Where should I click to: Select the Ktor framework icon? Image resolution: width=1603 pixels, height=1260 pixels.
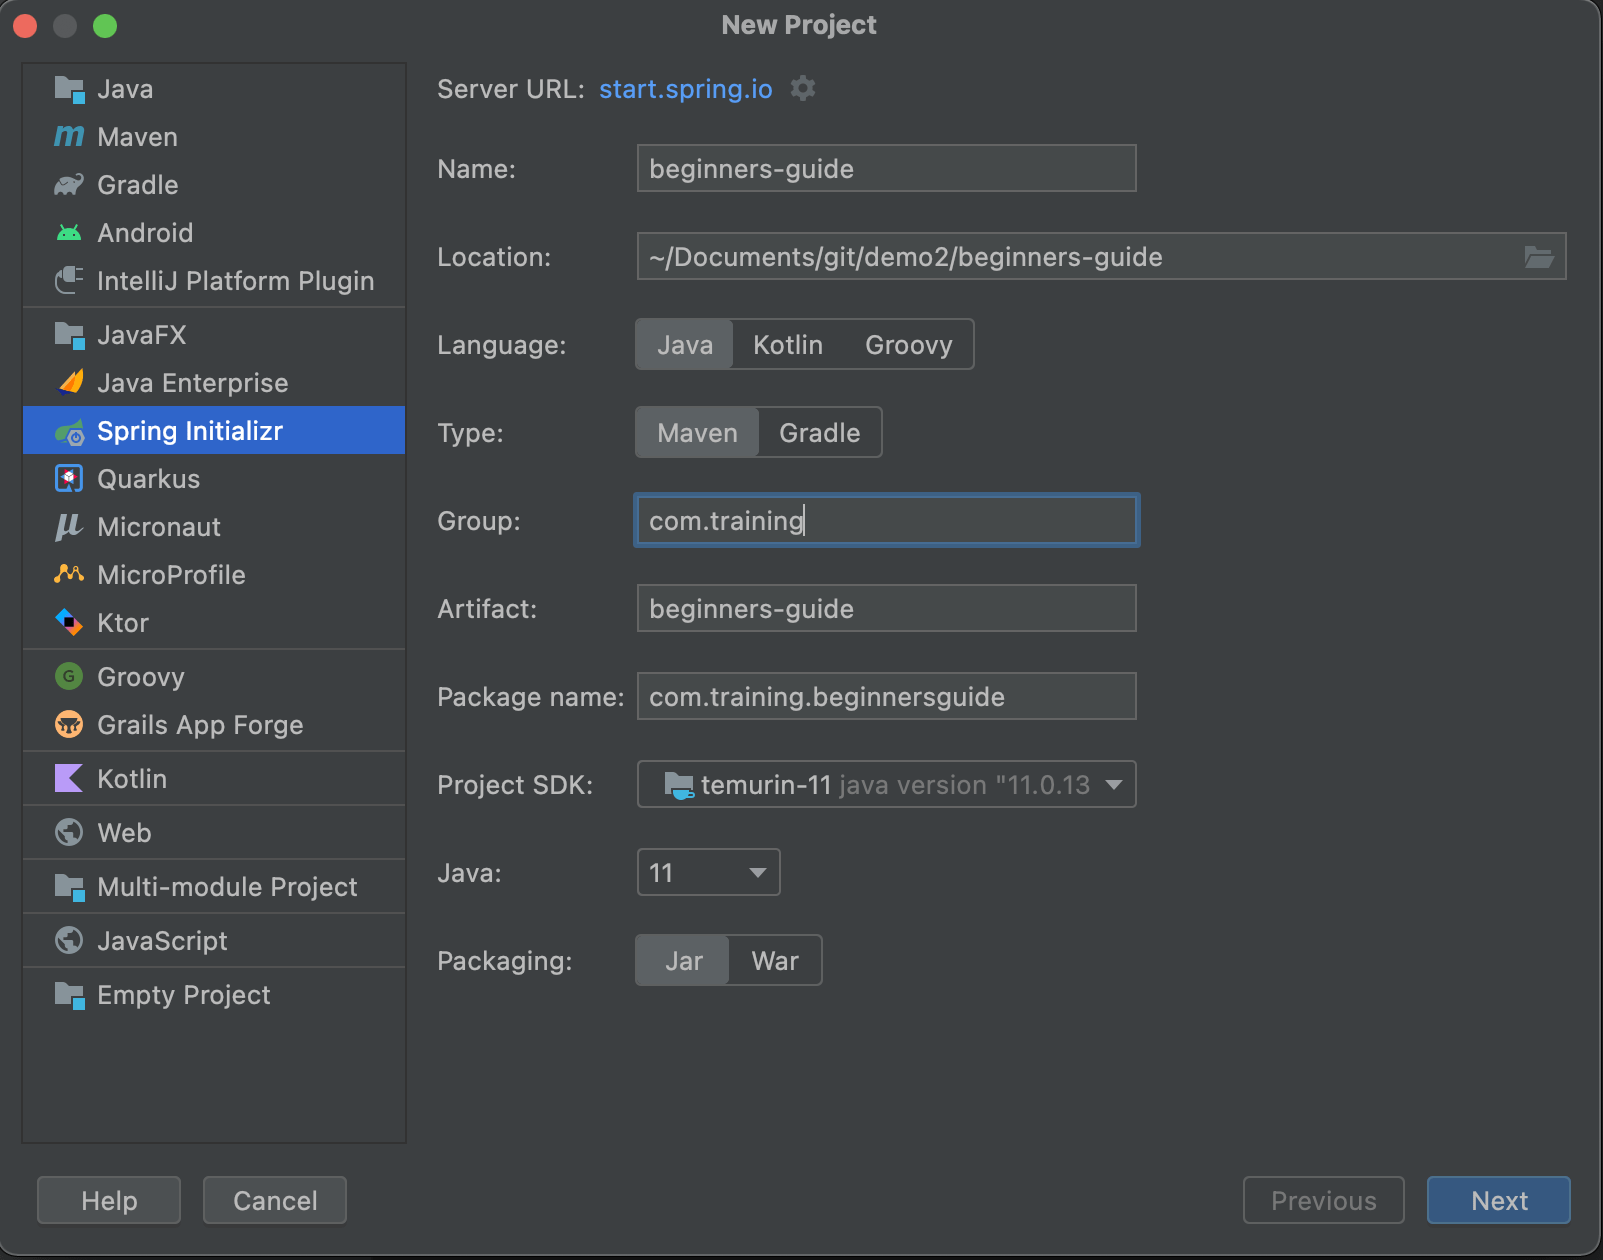(x=67, y=622)
